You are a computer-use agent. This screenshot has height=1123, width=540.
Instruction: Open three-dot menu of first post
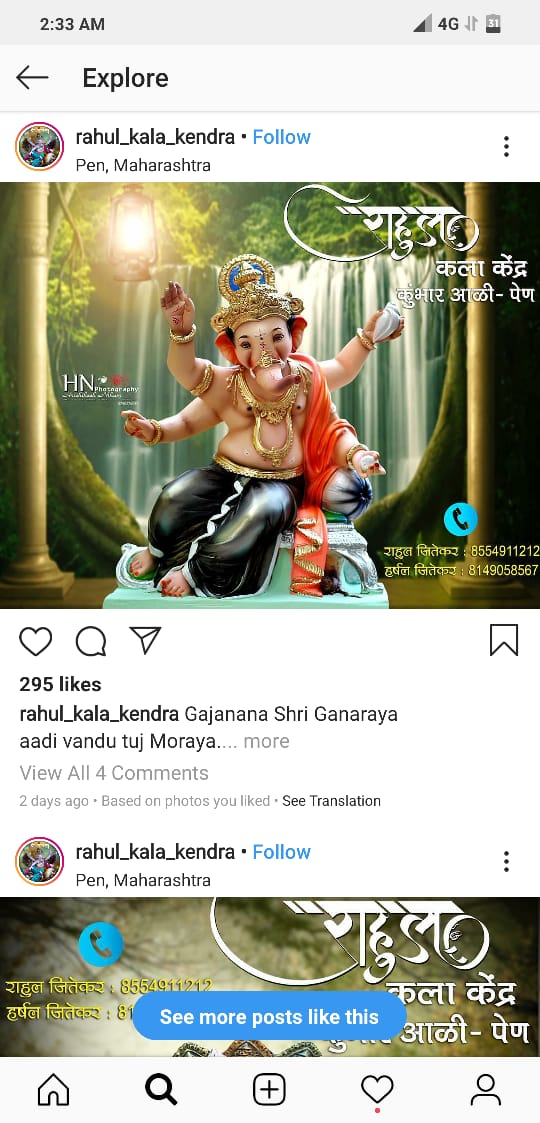coord(506,147)
